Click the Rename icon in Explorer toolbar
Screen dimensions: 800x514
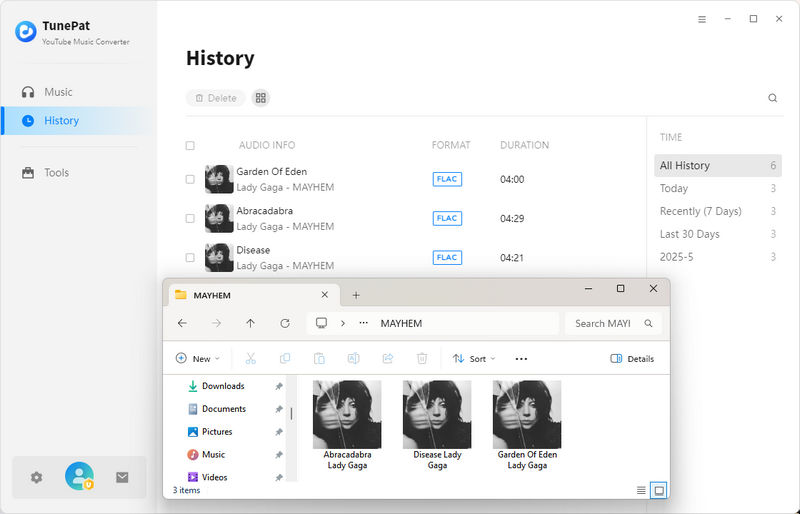tap(353, 359)
